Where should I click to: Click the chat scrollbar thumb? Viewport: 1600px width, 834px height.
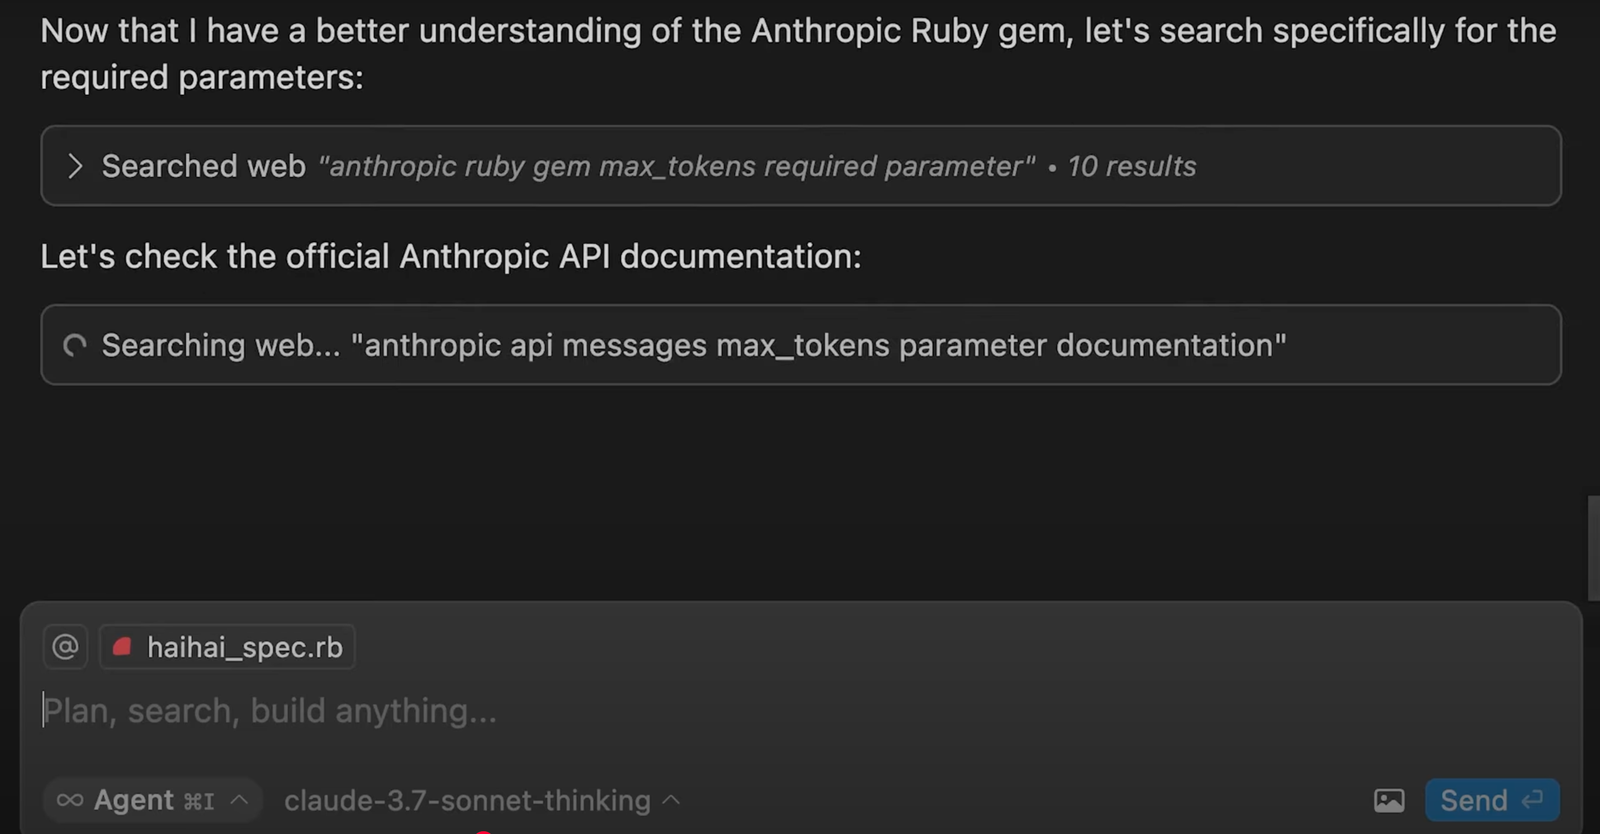click(1593, 547)
